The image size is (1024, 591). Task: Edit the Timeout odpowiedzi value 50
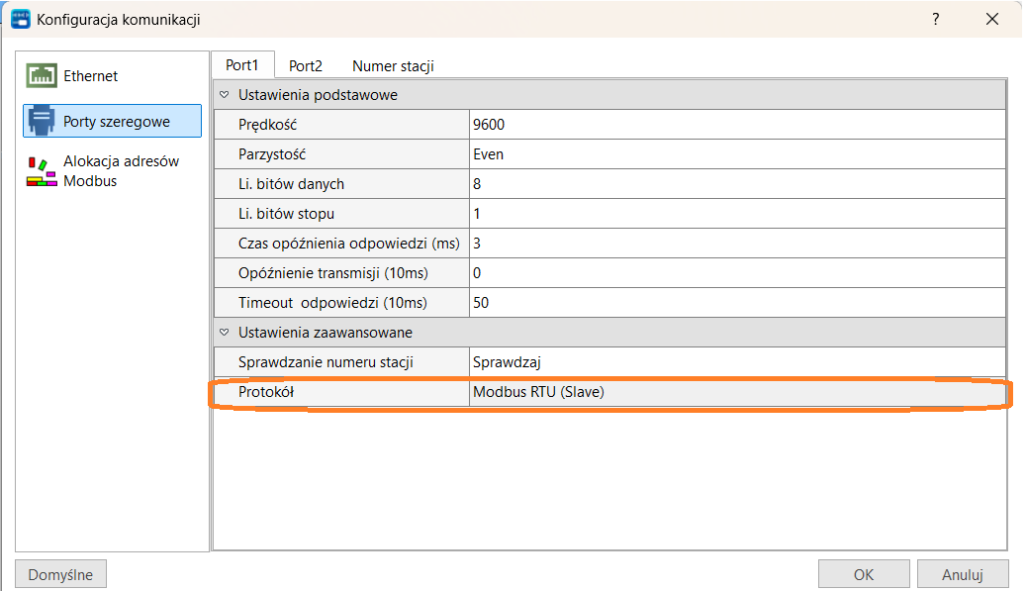(x=737, y=303)
